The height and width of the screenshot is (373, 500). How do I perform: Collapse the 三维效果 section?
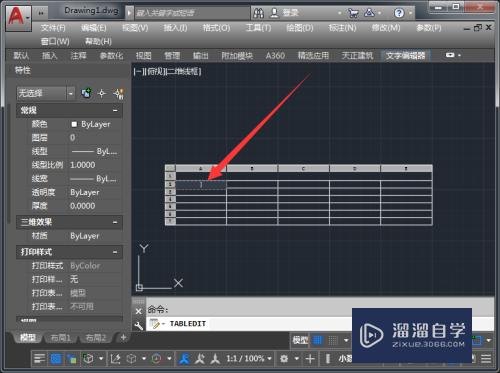(115, 222)
